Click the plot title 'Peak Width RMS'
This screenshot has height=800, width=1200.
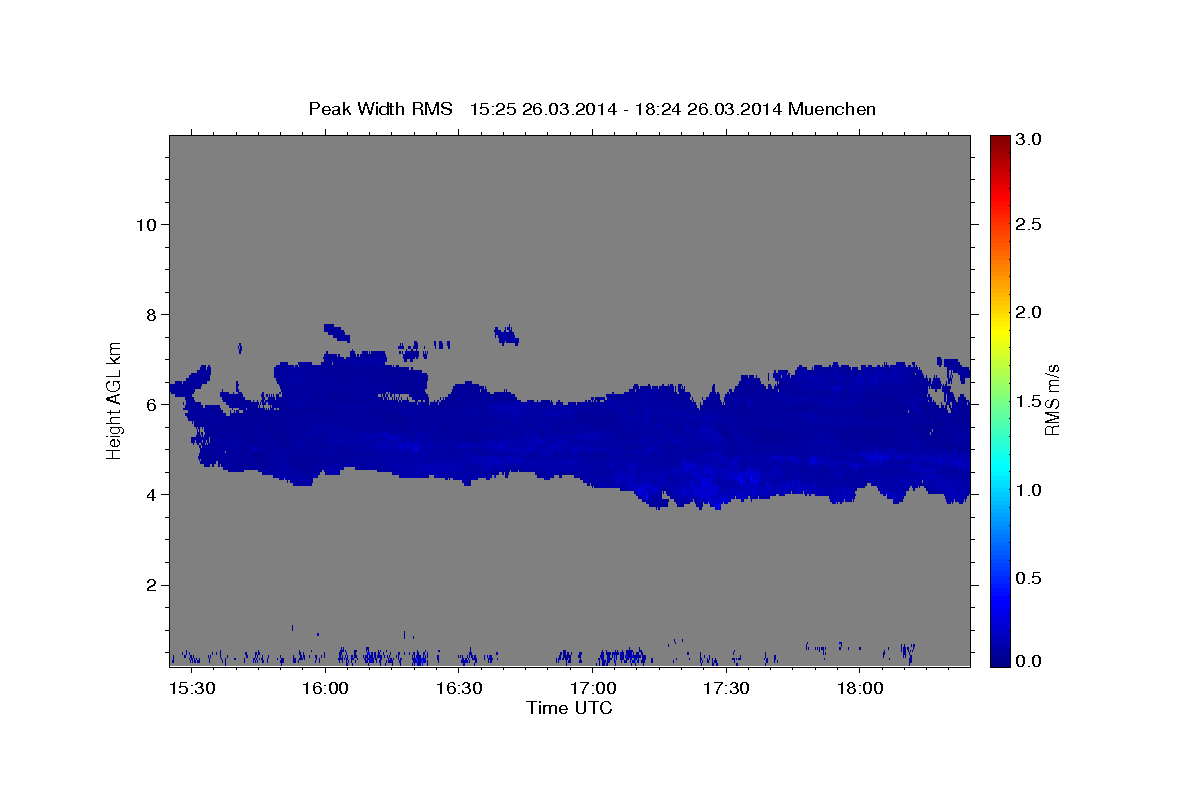pos(381,108)
